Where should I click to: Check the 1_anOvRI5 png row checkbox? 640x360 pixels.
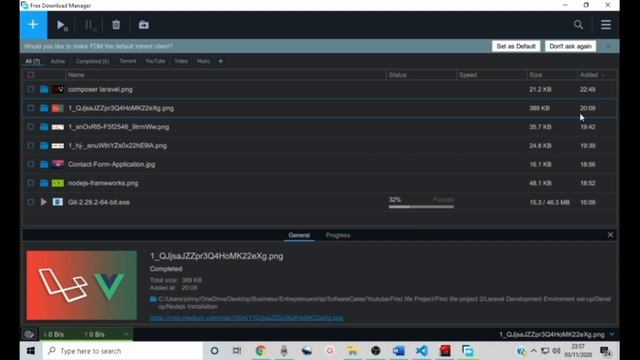(31, 127)
